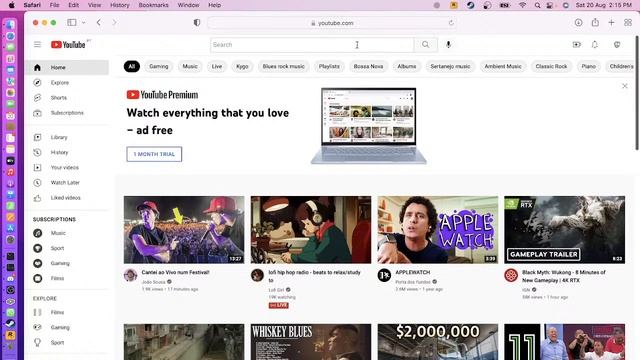Select the Sertanejo music chip
This screenshot has height=360, width=640.
450,66
